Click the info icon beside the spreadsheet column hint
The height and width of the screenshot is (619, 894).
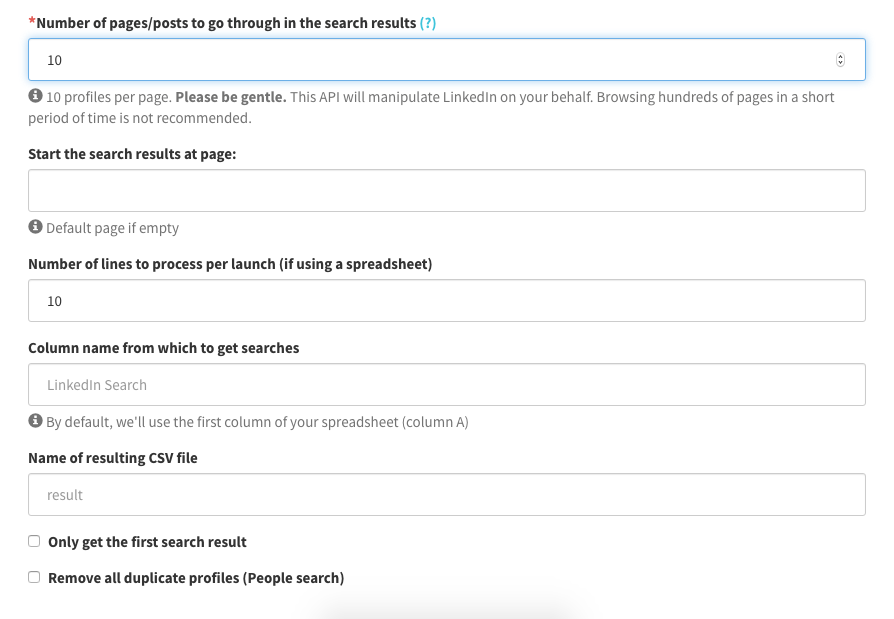pos(35,421)
